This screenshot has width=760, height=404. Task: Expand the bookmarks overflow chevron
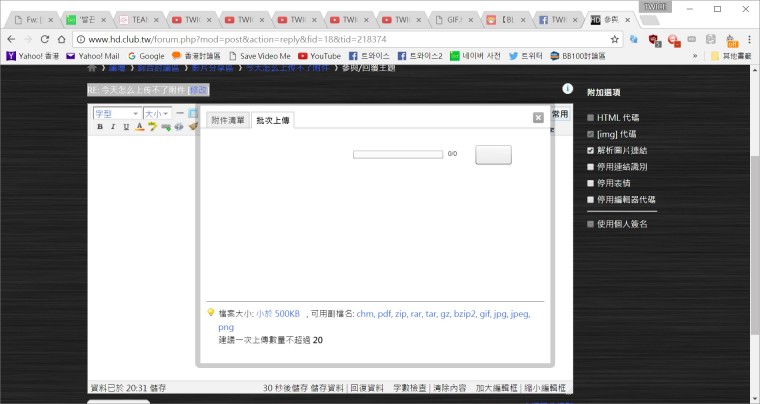tap(695, 56)
